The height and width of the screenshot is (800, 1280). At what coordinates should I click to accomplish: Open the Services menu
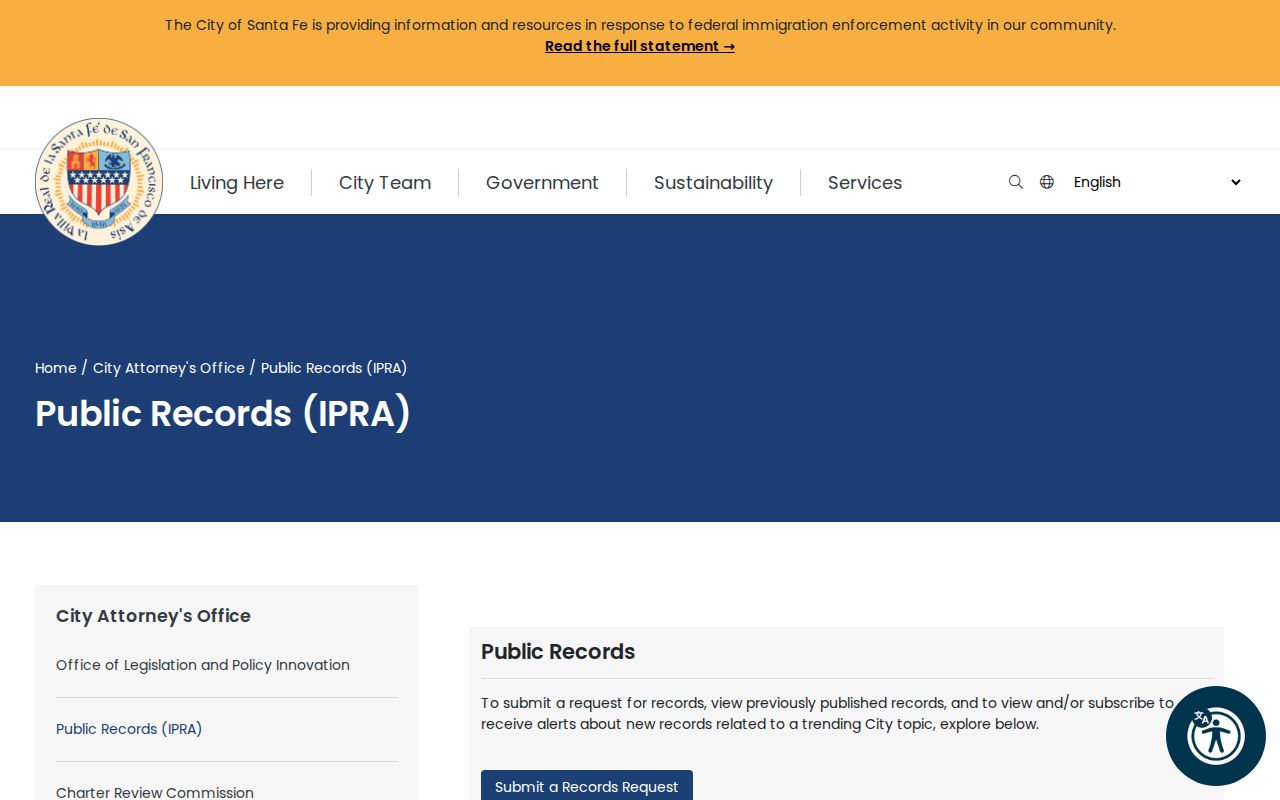(x=865, y=183)
